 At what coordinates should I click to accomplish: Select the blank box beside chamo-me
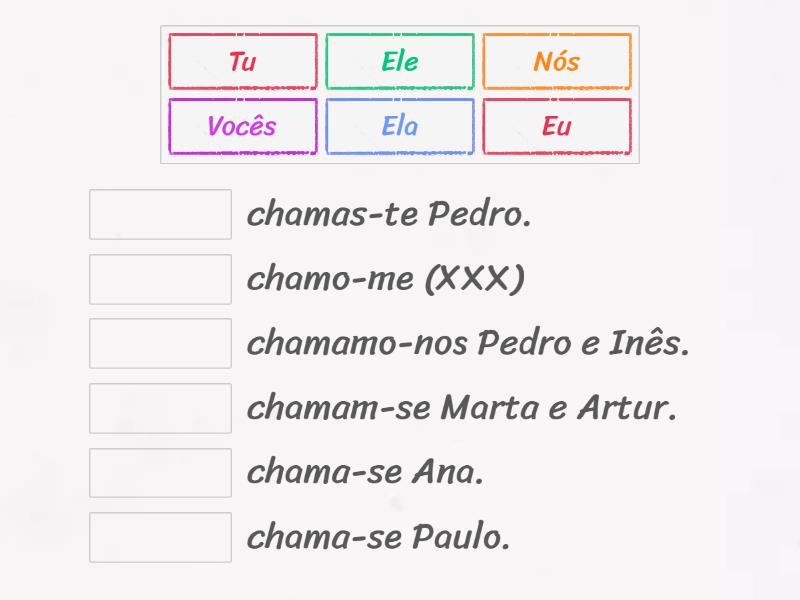(x=160, y=279)
